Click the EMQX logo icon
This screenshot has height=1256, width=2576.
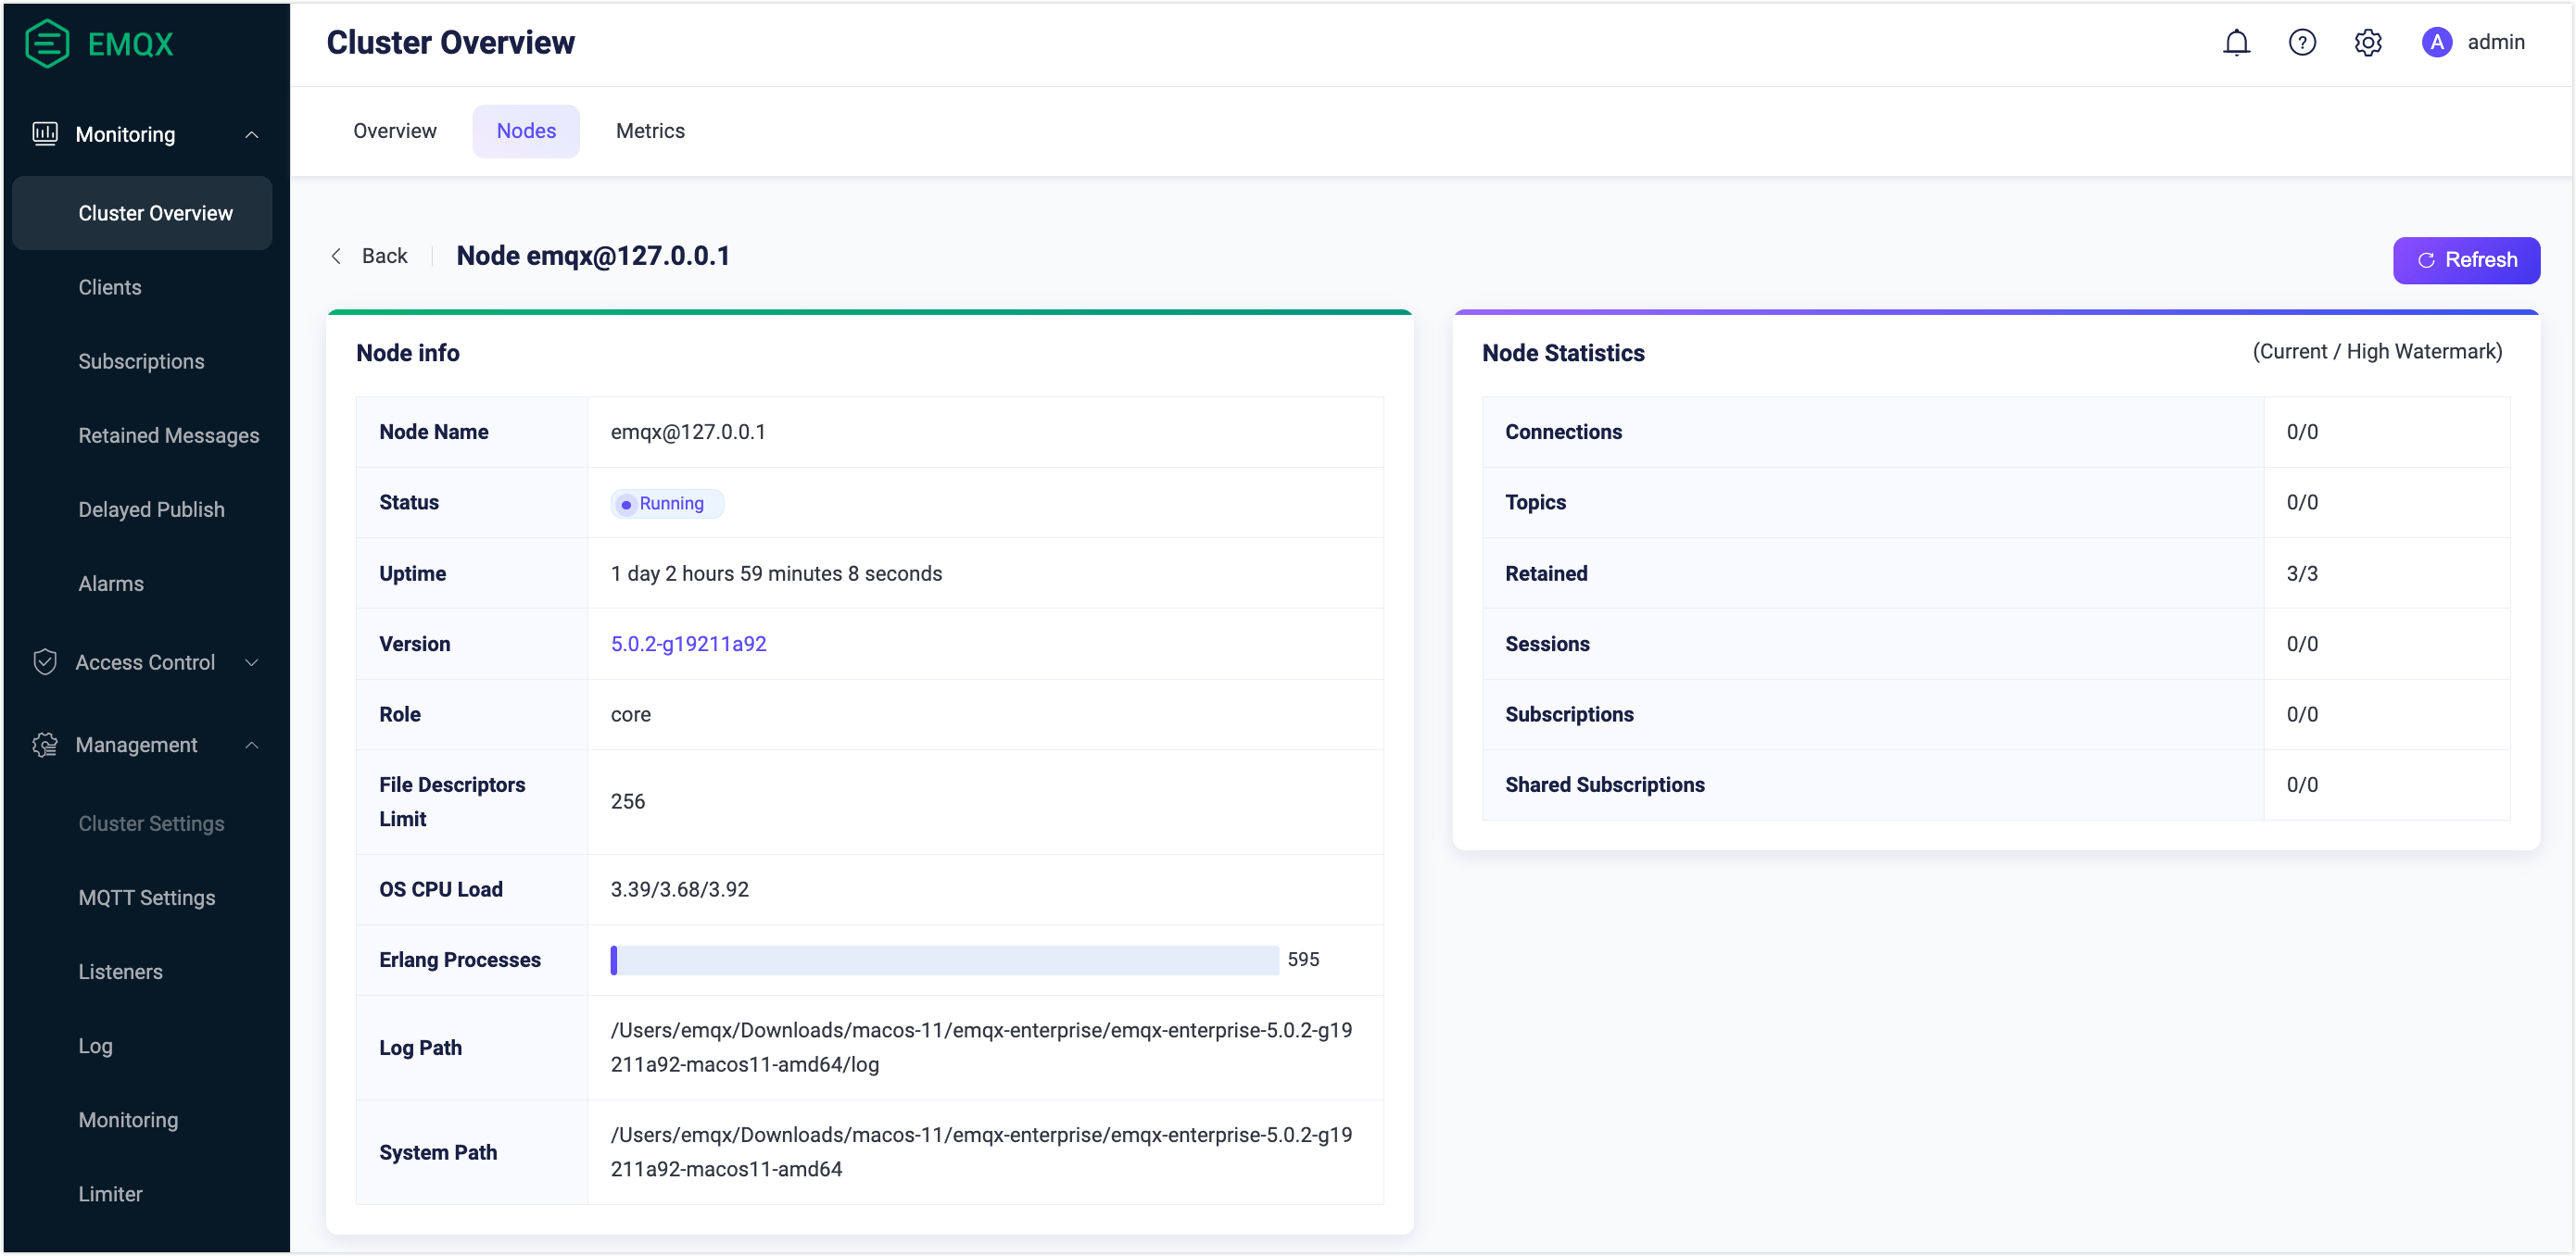[46, 43]
